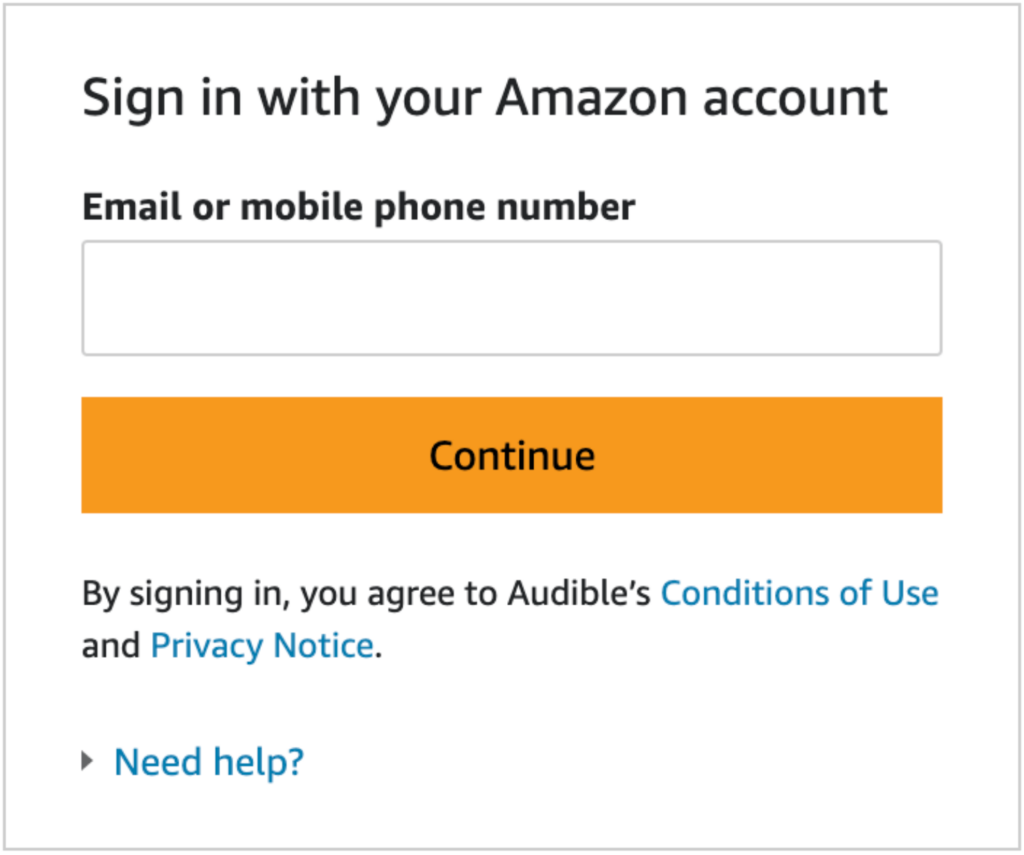The height and width of the screenshot is (855, 1024).
Task: Click the Email or mobile phone number field
Action: (511, 298)
